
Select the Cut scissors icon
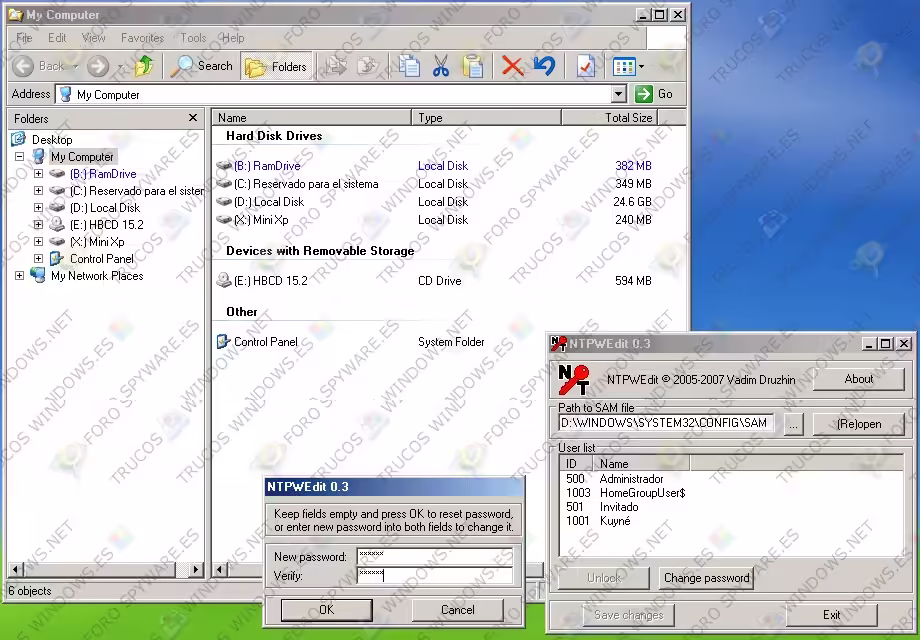tap(441, 66)
